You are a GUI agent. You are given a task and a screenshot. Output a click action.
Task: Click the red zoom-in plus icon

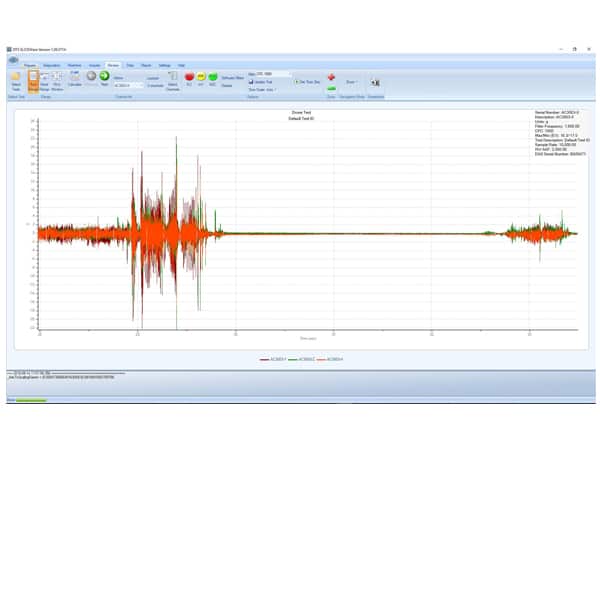point(331,76)
